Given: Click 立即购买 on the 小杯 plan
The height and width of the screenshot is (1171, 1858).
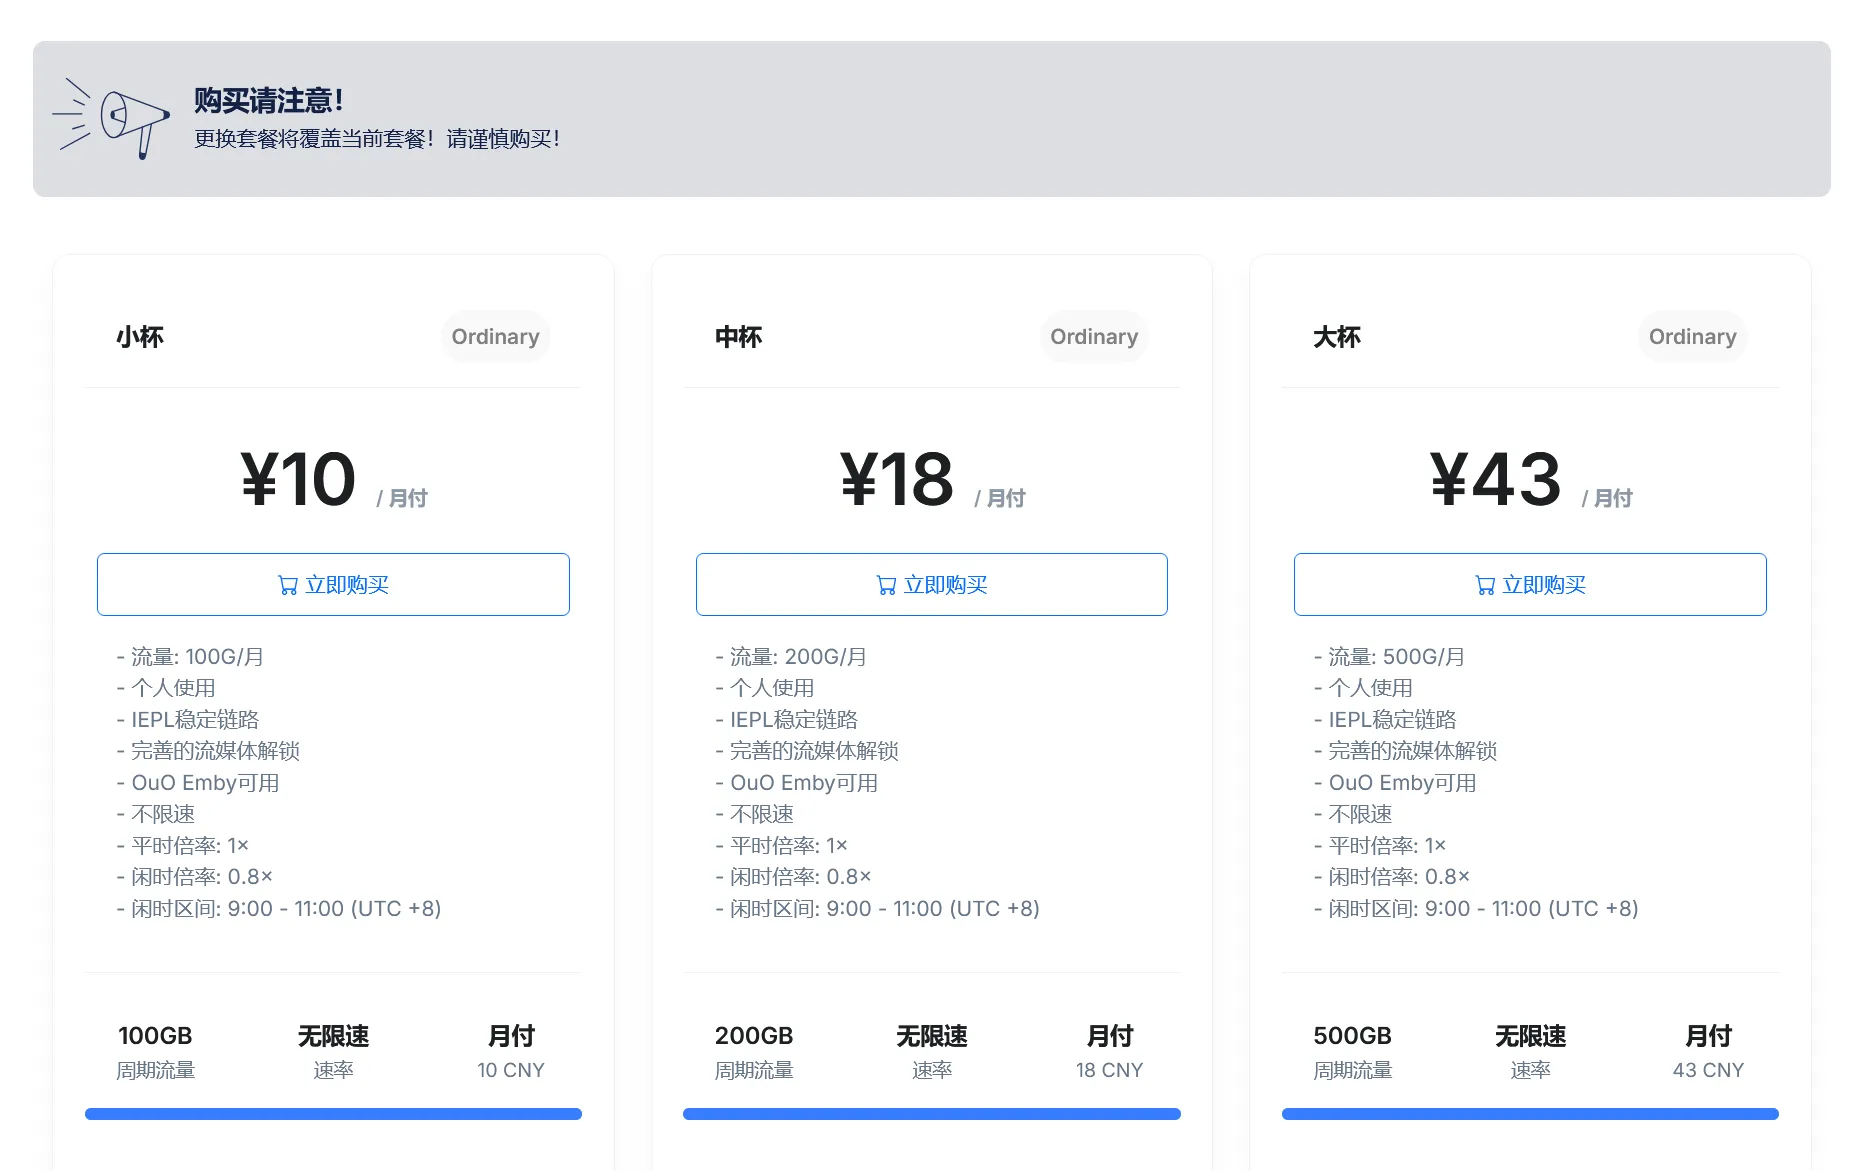Looking at the screenshot, I should click(x=333, y=584).
